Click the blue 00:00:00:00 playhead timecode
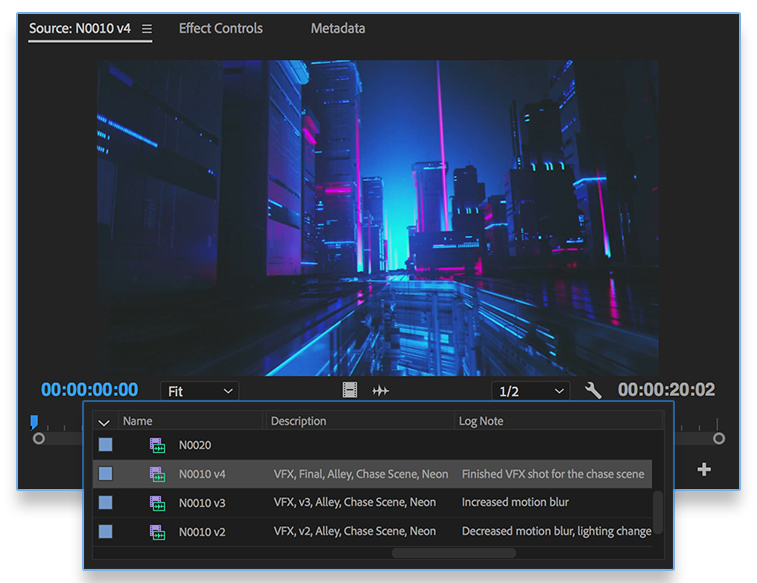The image size is (757, 583). [x=90, y=389]
